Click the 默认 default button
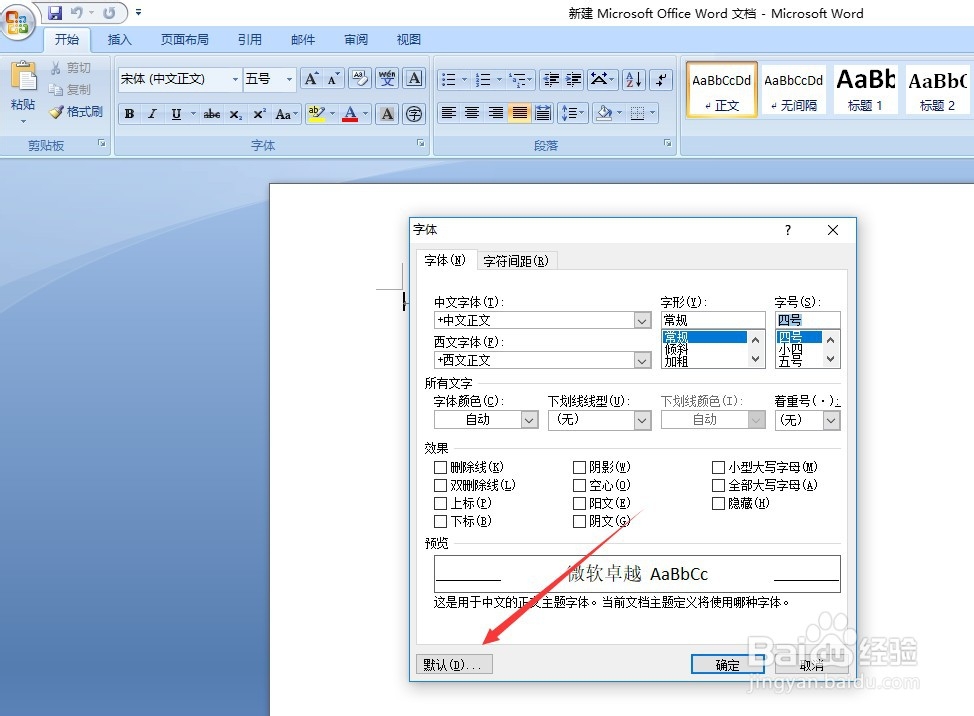 click(454, 664)
